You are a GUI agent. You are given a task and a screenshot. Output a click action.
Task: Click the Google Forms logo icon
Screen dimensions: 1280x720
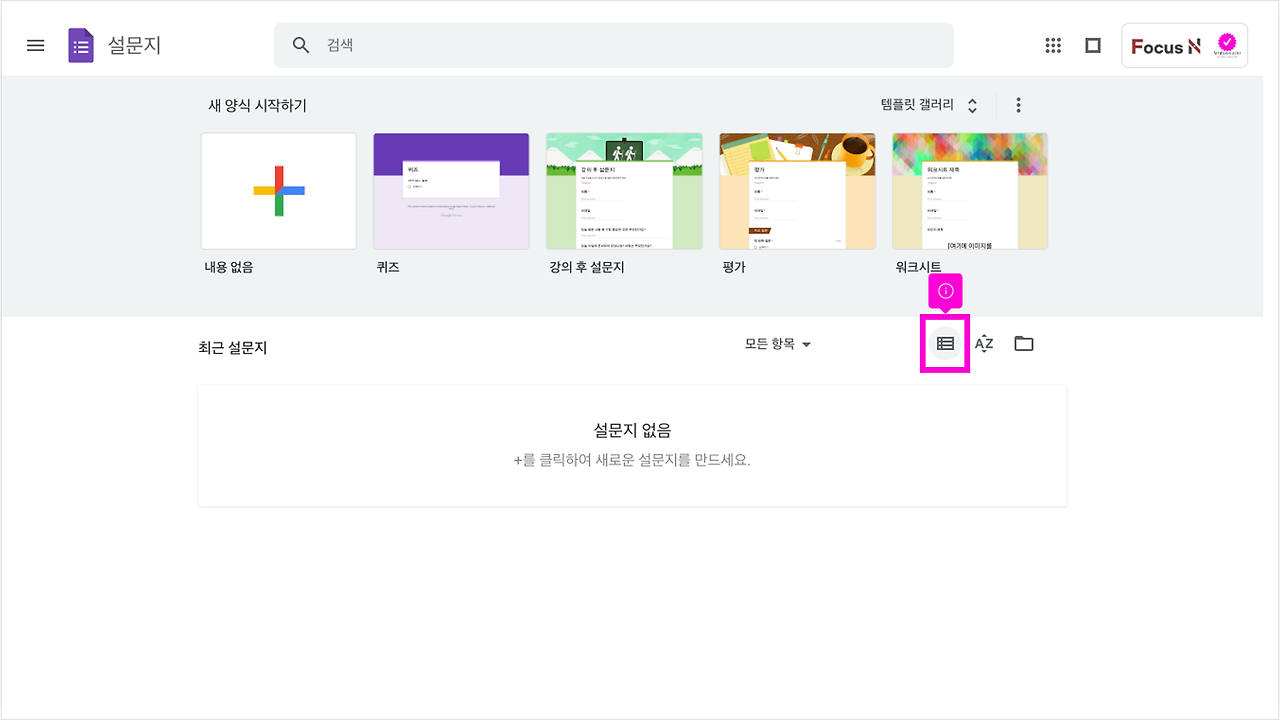click(x=80, y=45)
